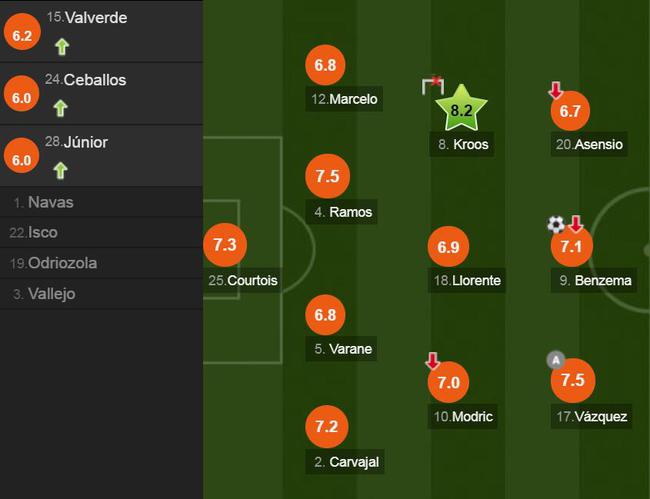Select Odriozola in the bench list

101,263
